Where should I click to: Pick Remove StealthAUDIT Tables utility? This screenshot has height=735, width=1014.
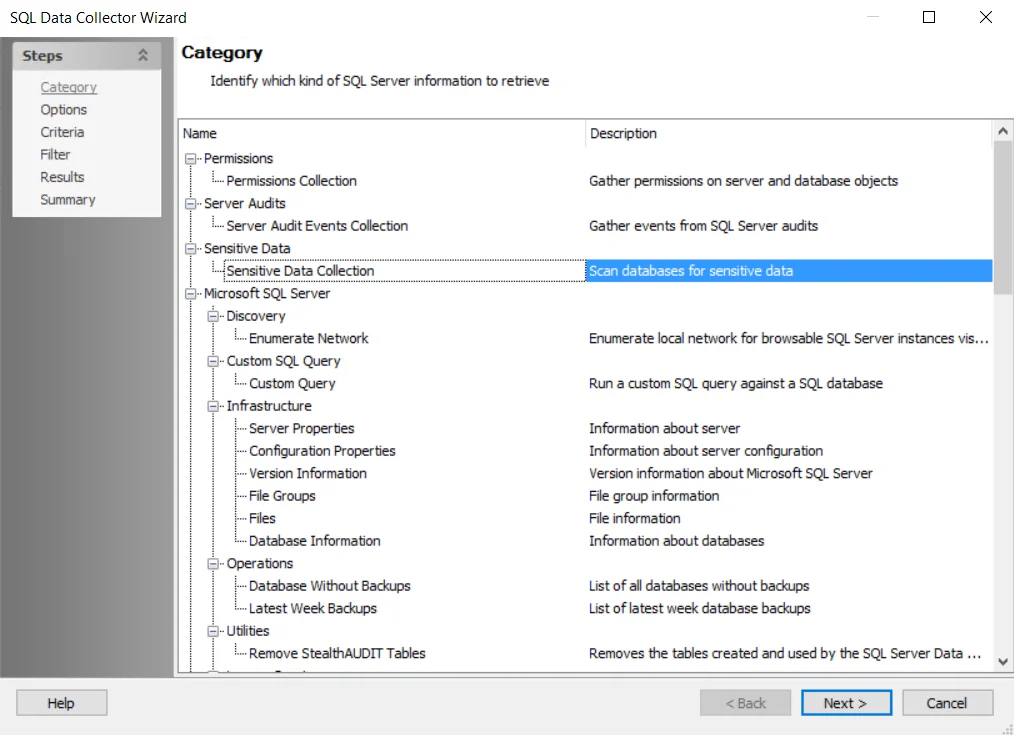tap(337, 654)
